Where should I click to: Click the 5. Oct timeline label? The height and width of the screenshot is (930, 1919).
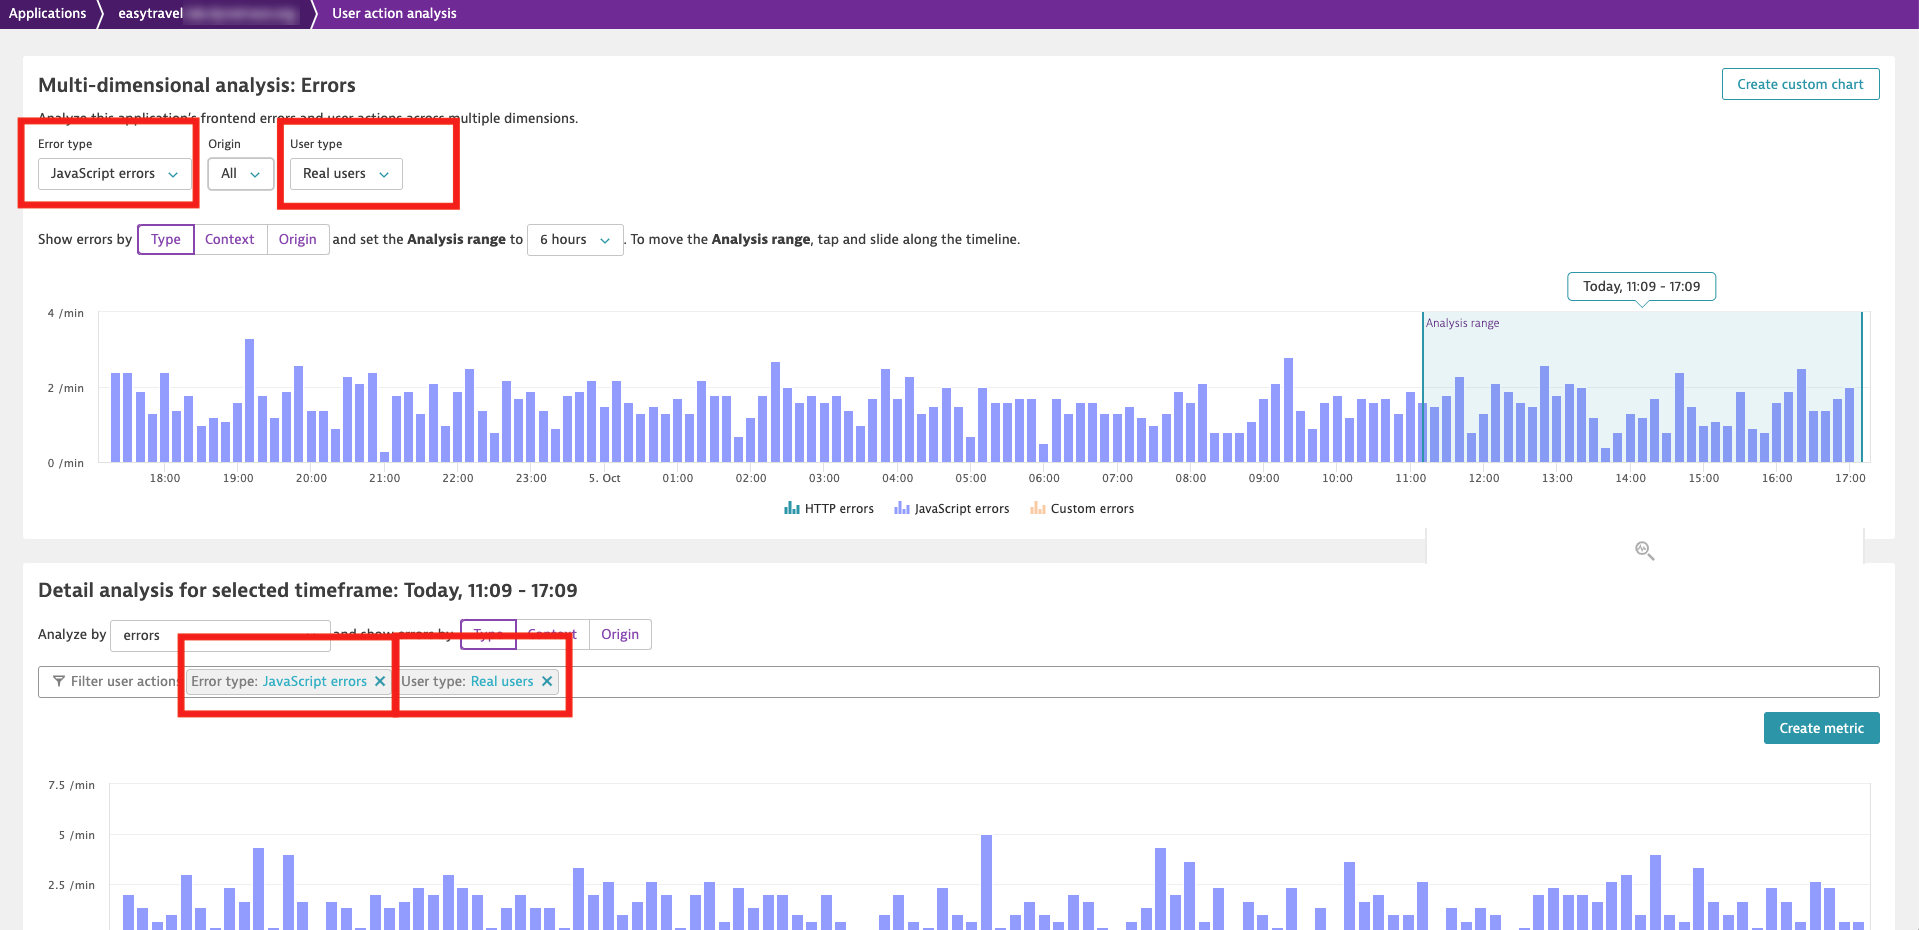604,478
